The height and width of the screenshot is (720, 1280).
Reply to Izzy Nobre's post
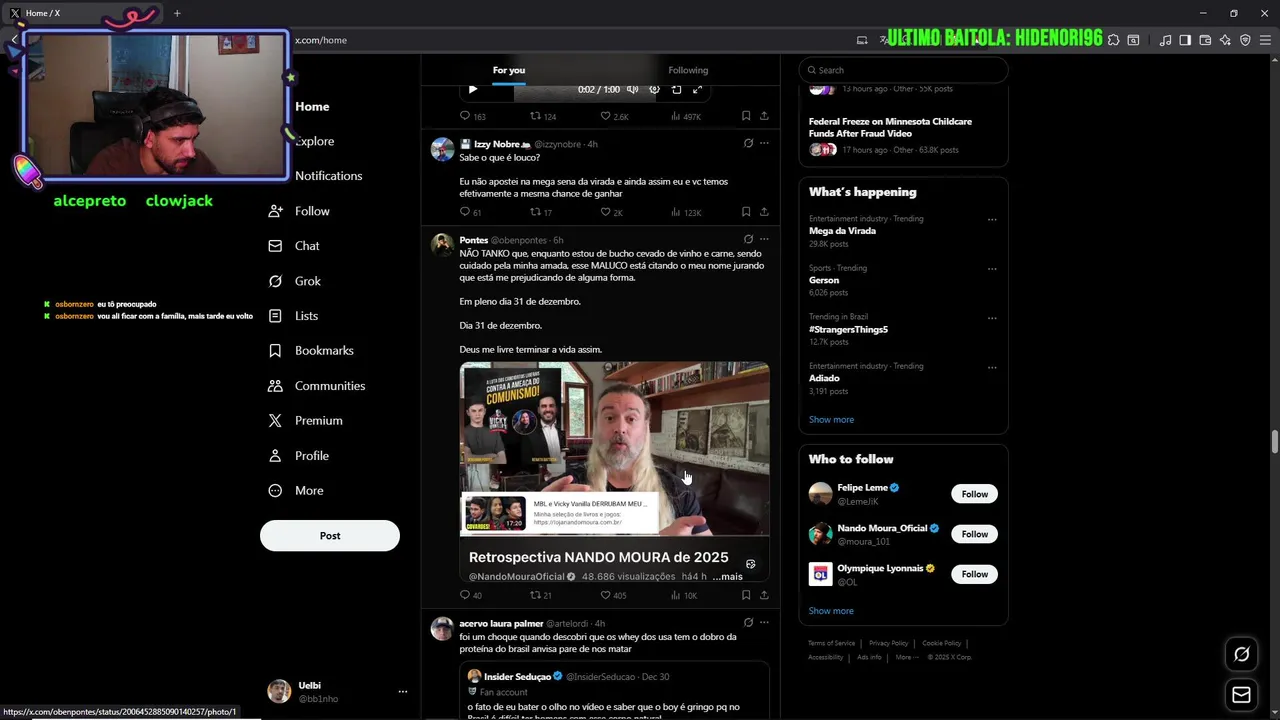[465, 212]
